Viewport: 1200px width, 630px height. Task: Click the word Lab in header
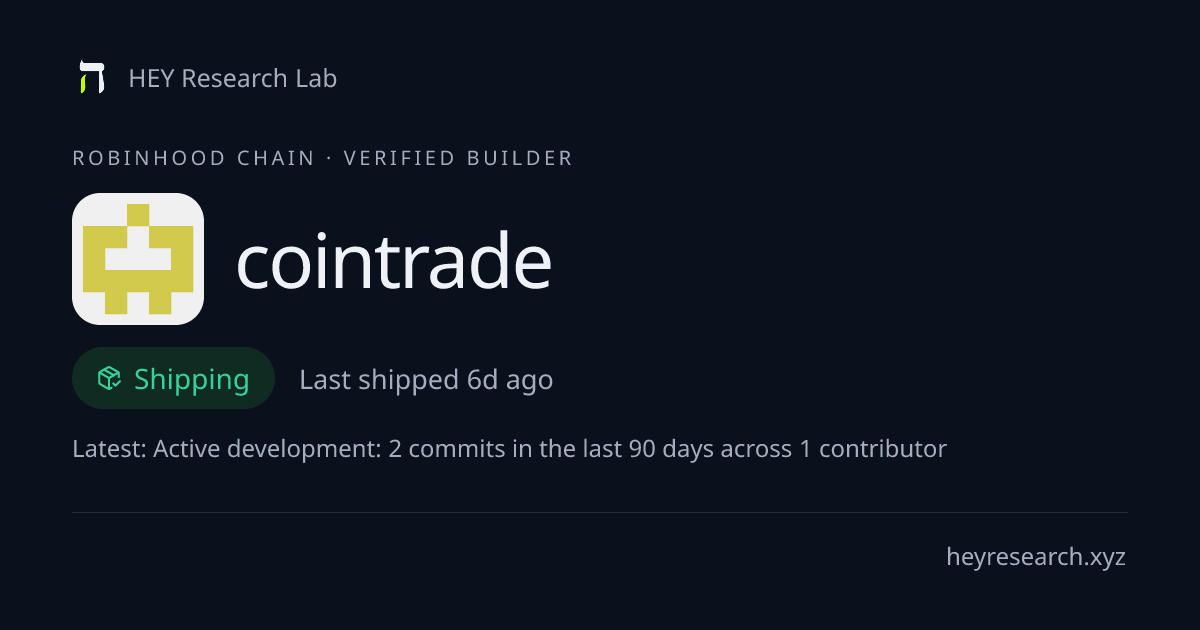click(x=316, y=78)
